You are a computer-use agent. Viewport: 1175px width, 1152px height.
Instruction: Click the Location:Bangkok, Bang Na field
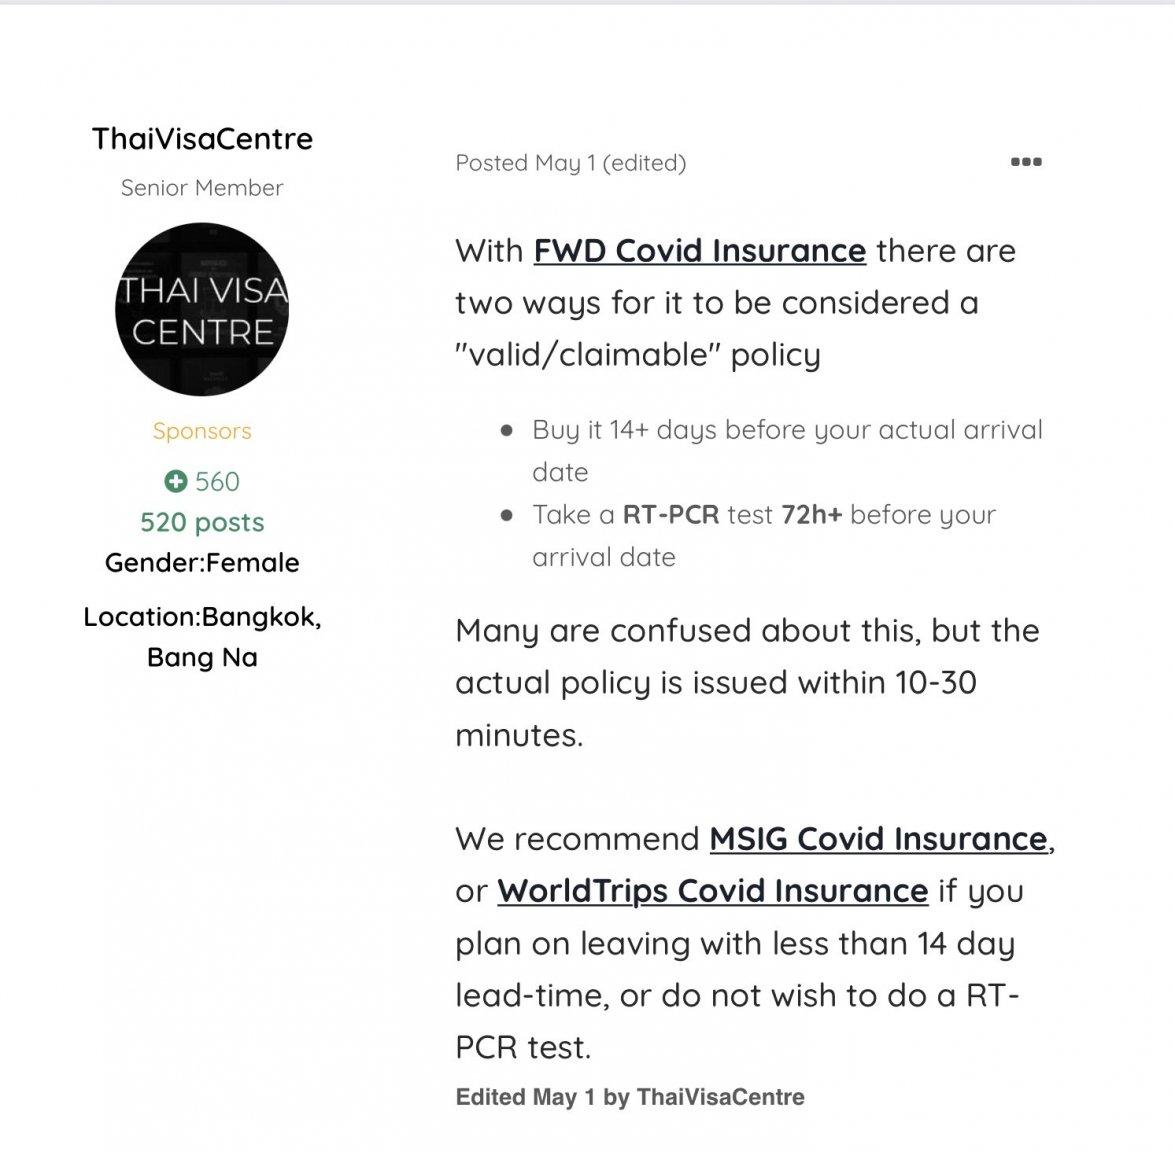tap(202, 637)
